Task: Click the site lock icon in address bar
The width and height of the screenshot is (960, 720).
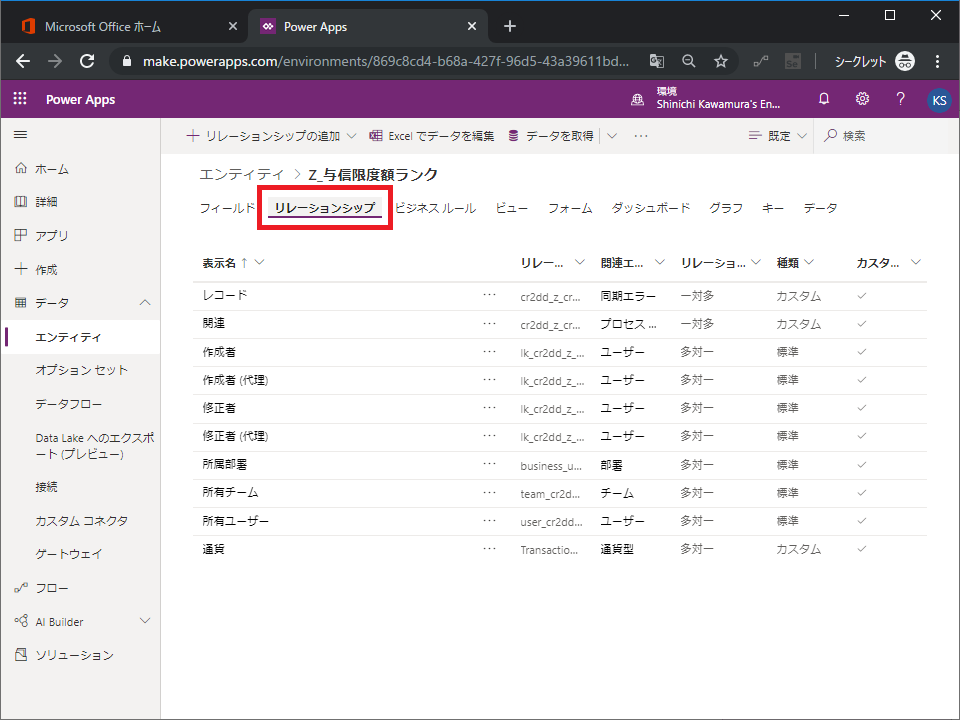Action: [x=127, y=61]
